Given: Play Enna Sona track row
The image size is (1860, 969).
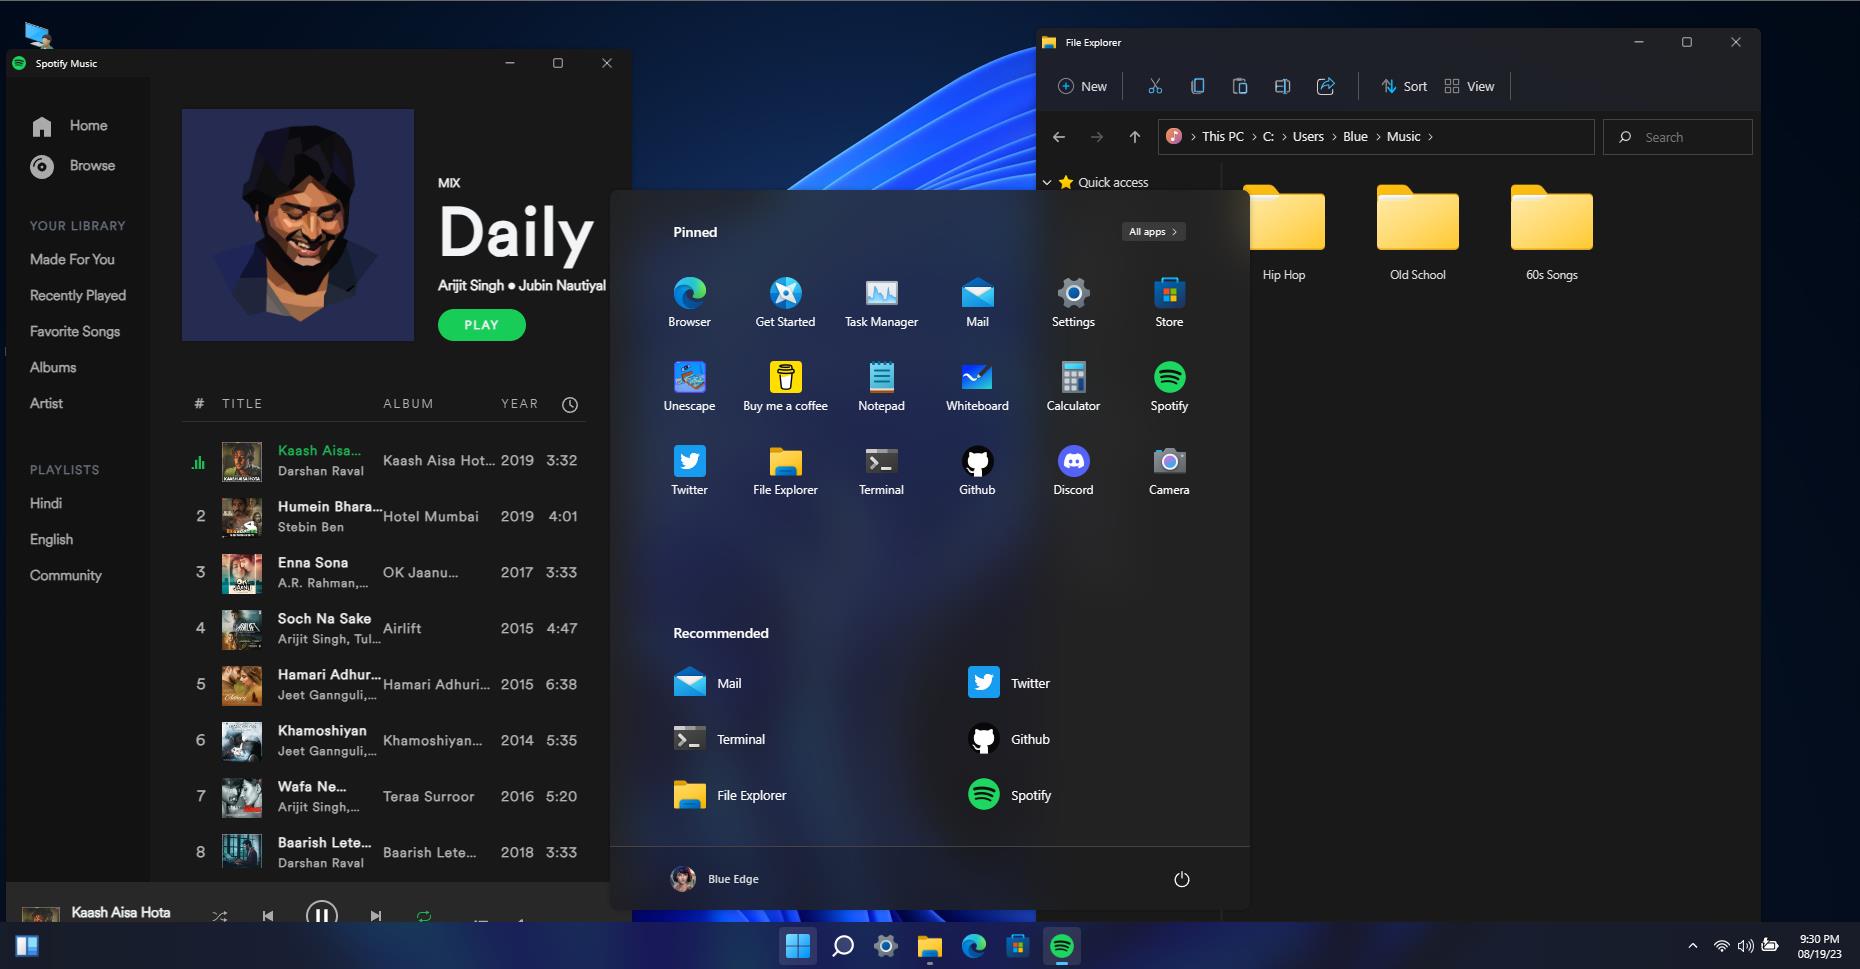Looking at the screenshot, I should pyautogui.click(x=386, y=573).
